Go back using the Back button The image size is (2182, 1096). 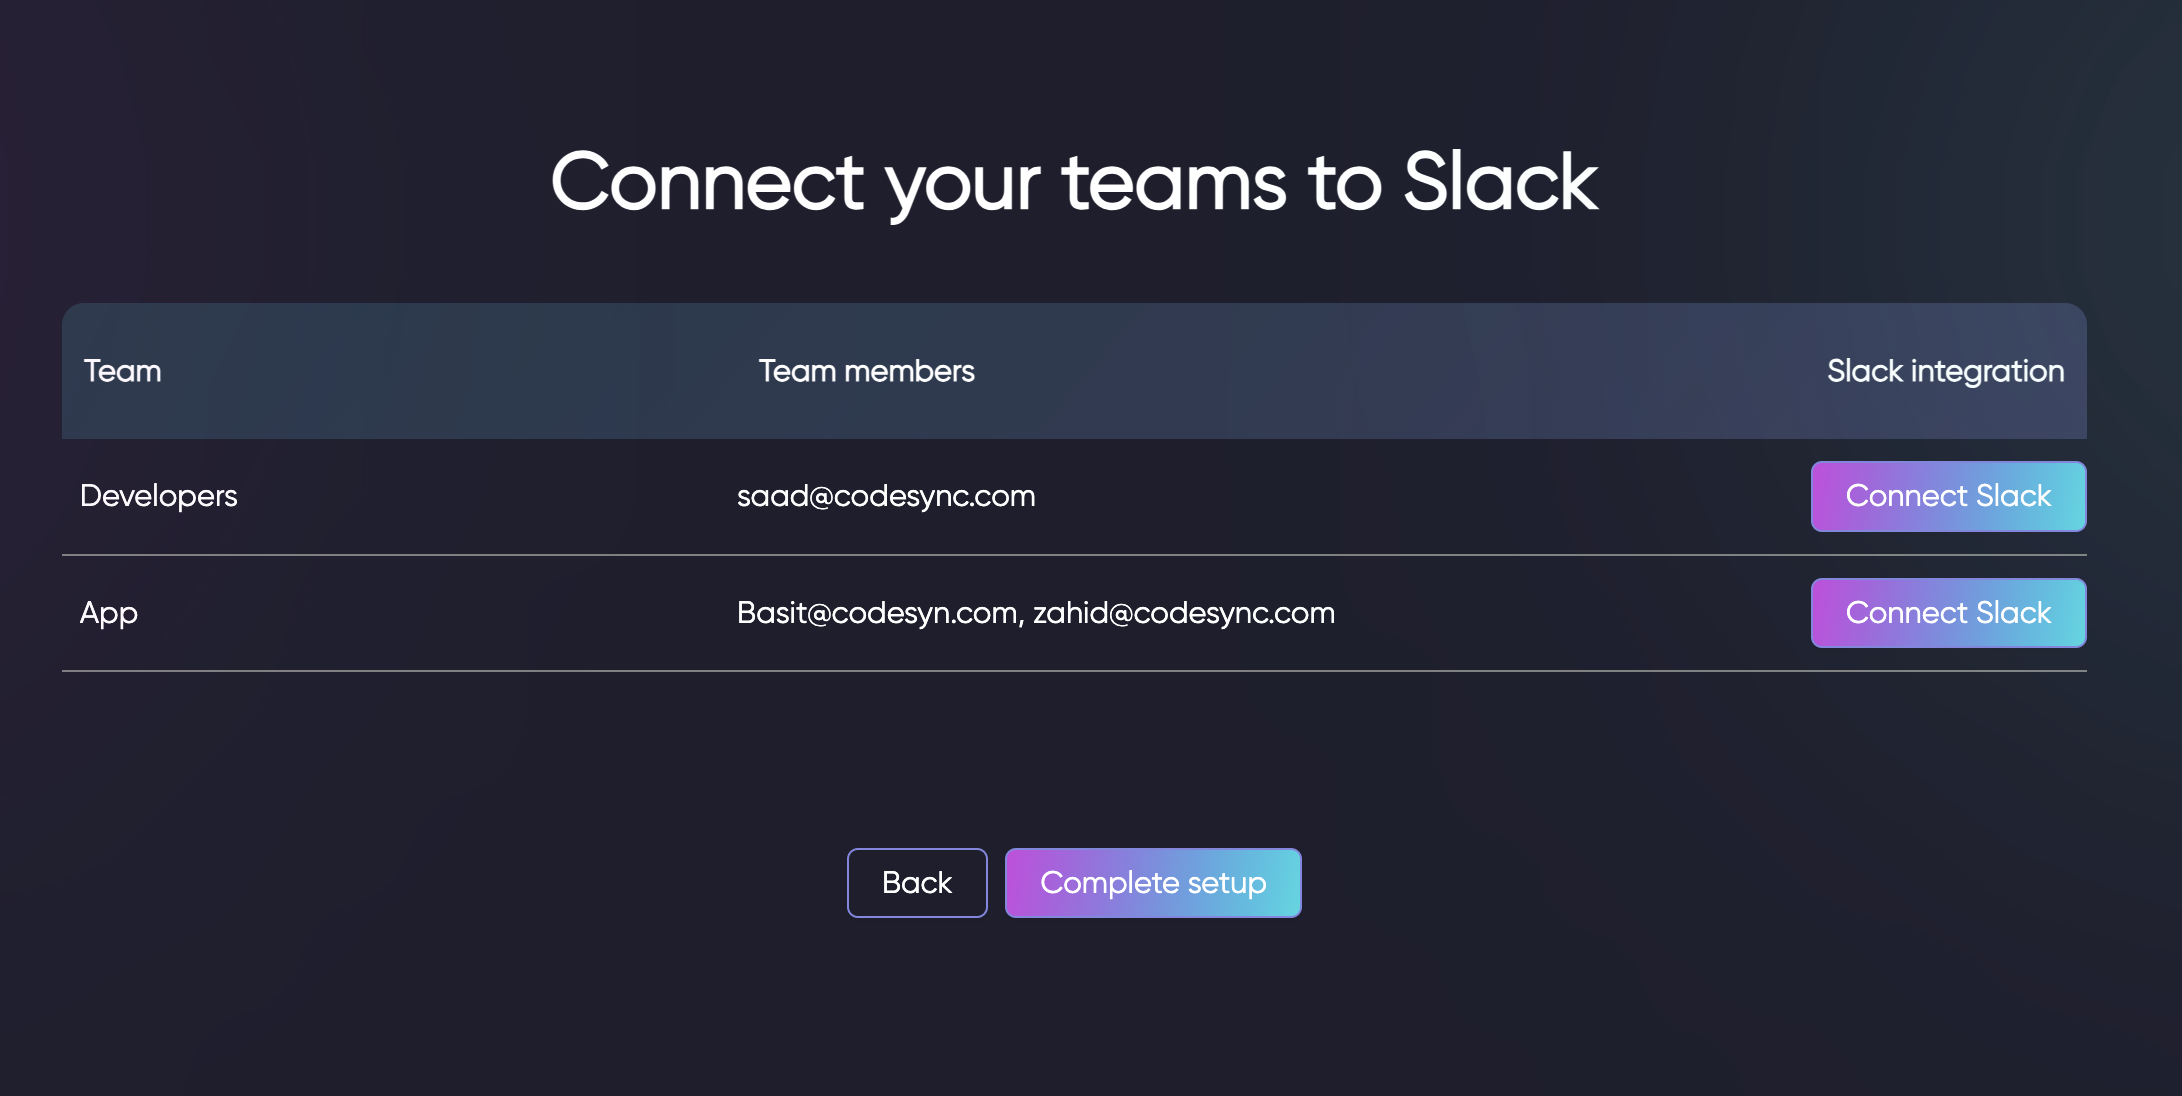[x=917, y=883]
